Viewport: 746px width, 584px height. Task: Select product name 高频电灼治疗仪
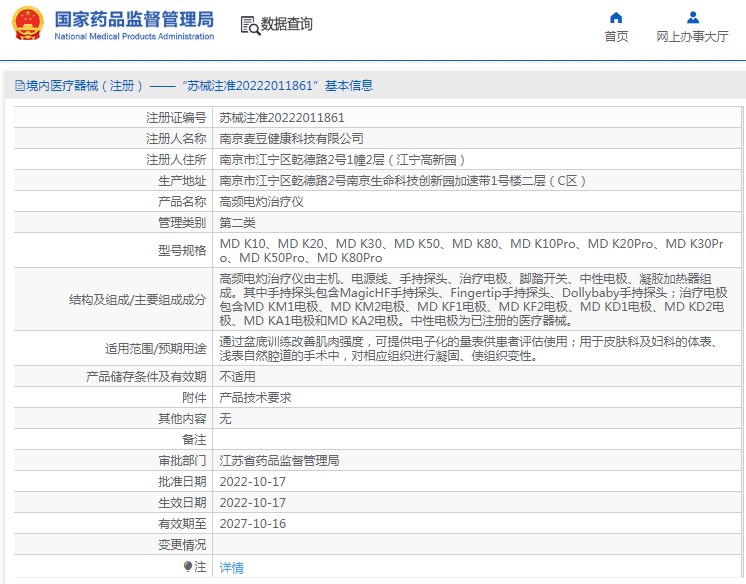[261, 202]
